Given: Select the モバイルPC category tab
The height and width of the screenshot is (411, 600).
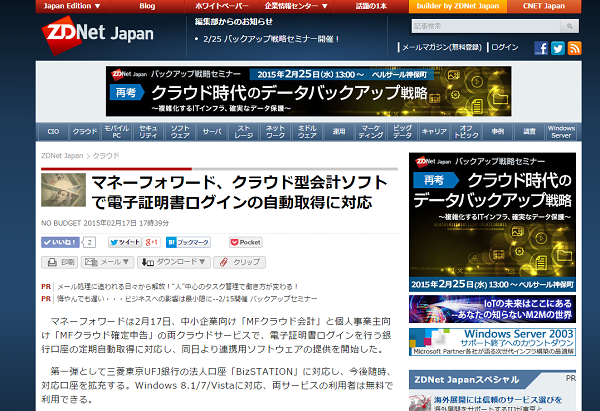Looking at the screenshot, I should [x=117, y=132].
